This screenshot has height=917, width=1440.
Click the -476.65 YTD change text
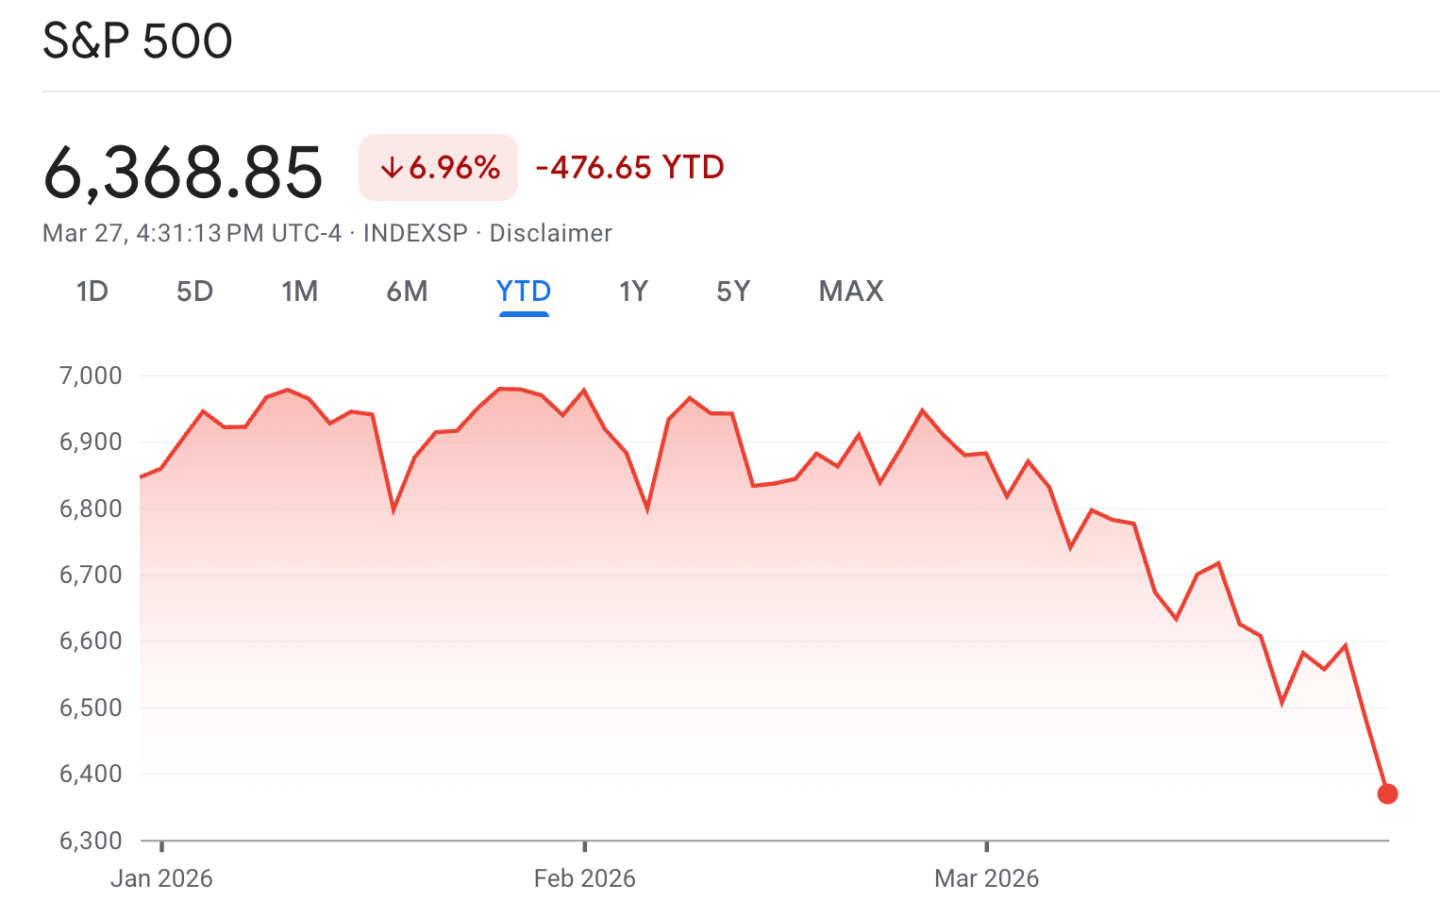pyautogui.click(x=630, y=167)
